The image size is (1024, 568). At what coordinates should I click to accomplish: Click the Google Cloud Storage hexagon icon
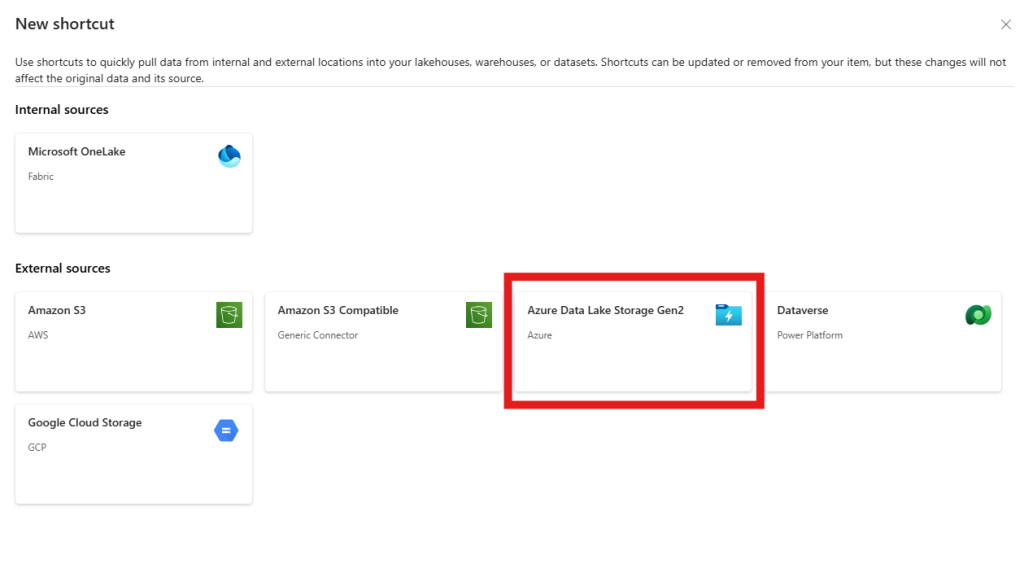[x=226, y=430]
